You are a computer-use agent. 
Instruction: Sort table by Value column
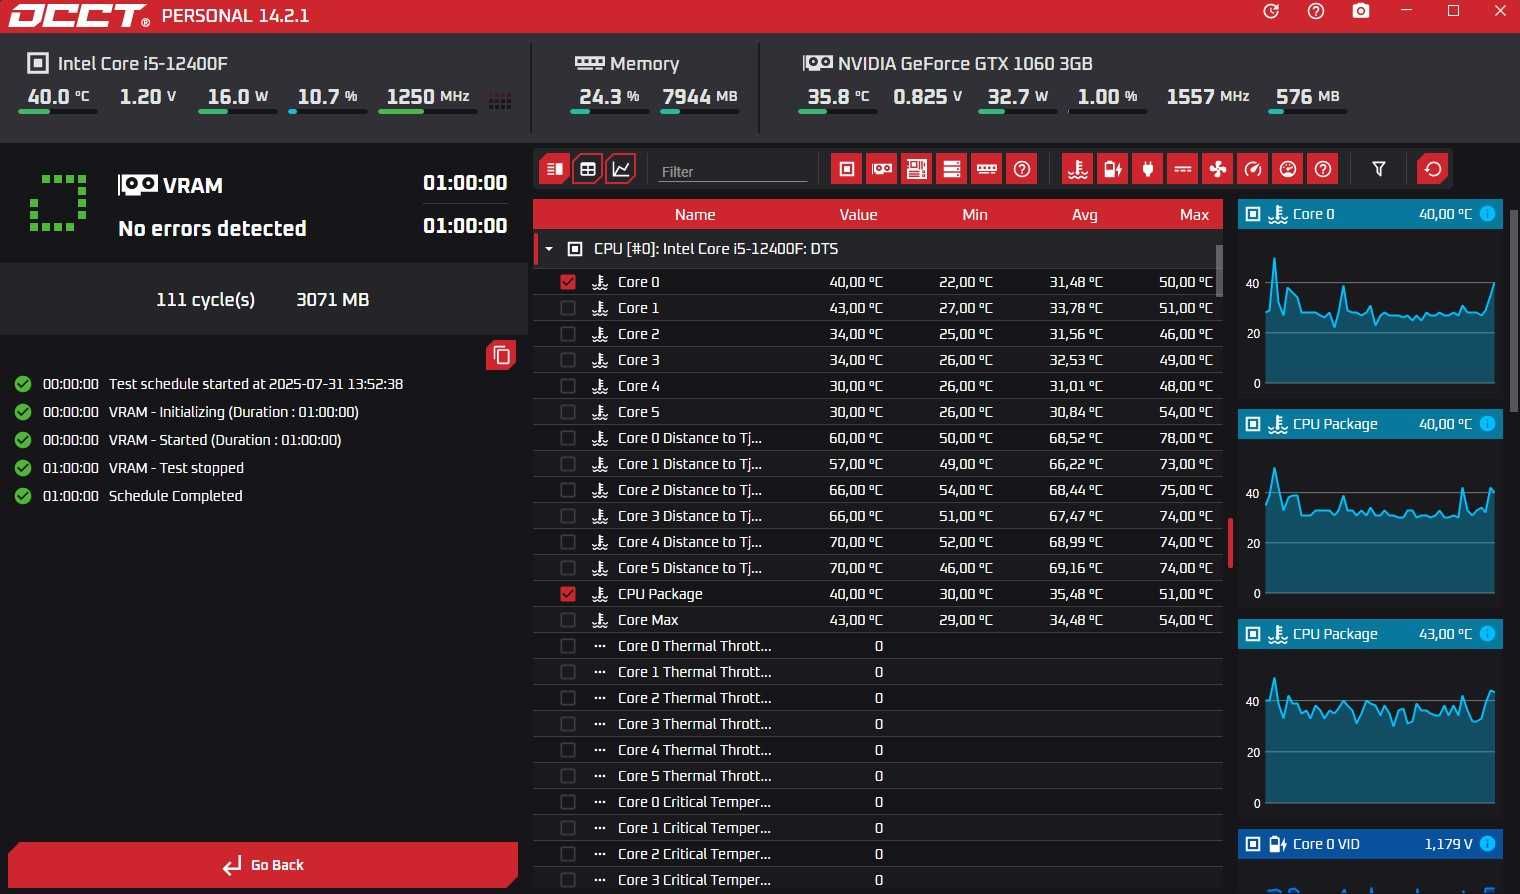[858, 215]
